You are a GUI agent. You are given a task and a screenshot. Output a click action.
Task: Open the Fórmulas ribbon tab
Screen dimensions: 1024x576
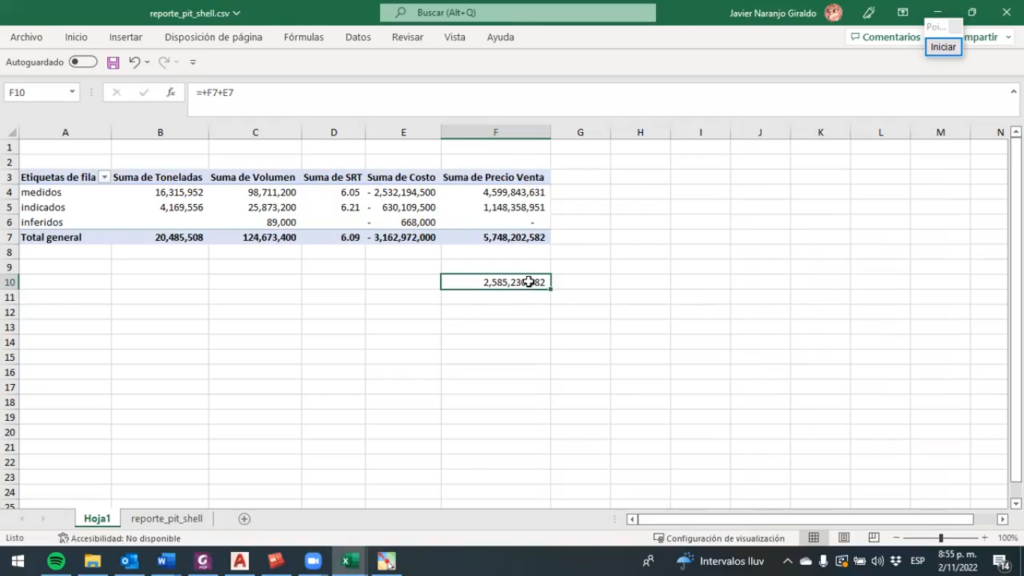[x=304, y=37]
